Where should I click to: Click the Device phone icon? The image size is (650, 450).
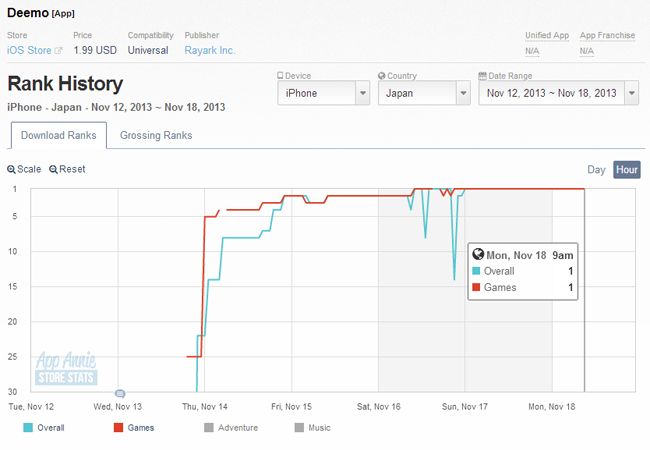click(280, 75)
